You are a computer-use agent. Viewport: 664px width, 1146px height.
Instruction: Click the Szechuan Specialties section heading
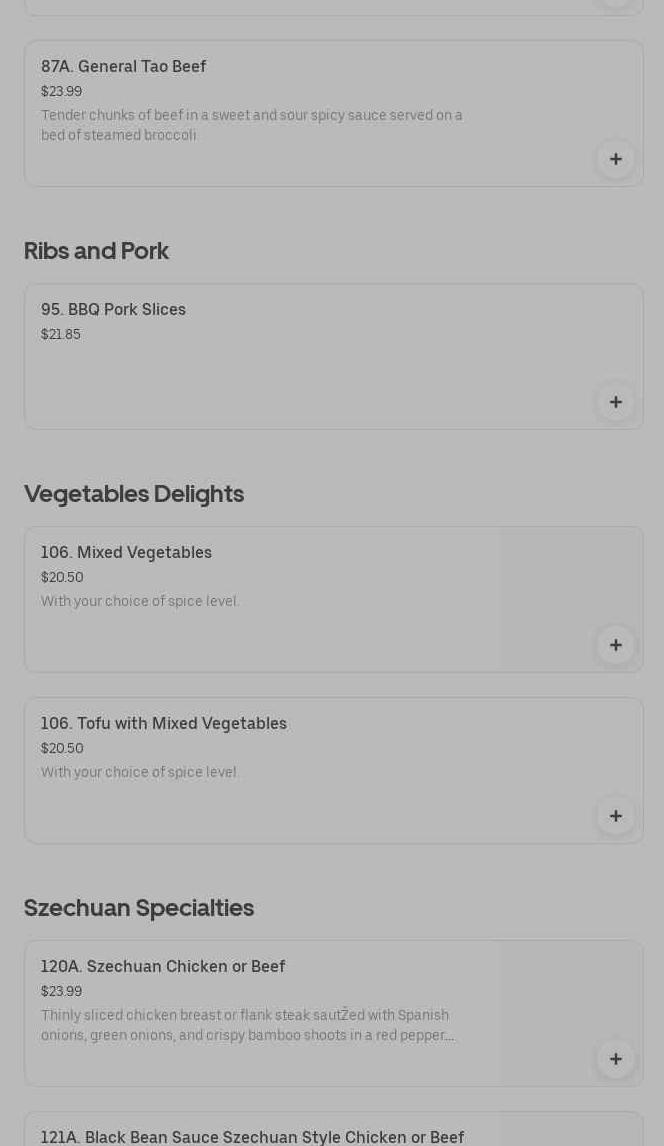(x=139, y=907)
